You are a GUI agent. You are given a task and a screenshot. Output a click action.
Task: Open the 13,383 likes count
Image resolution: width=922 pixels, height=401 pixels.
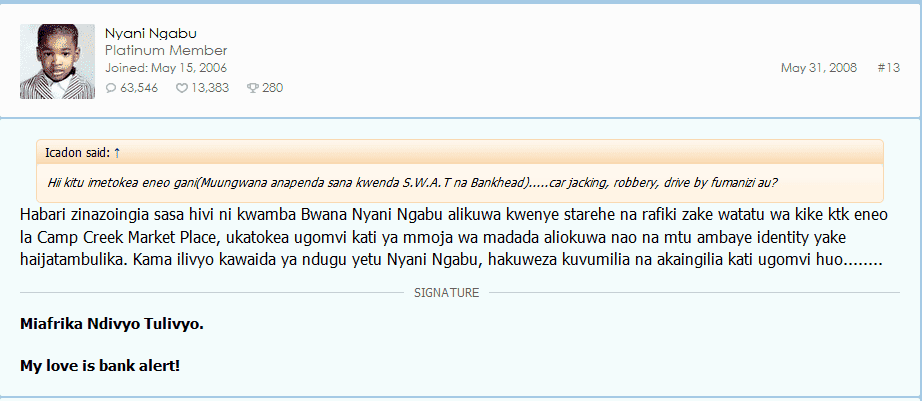210,88
